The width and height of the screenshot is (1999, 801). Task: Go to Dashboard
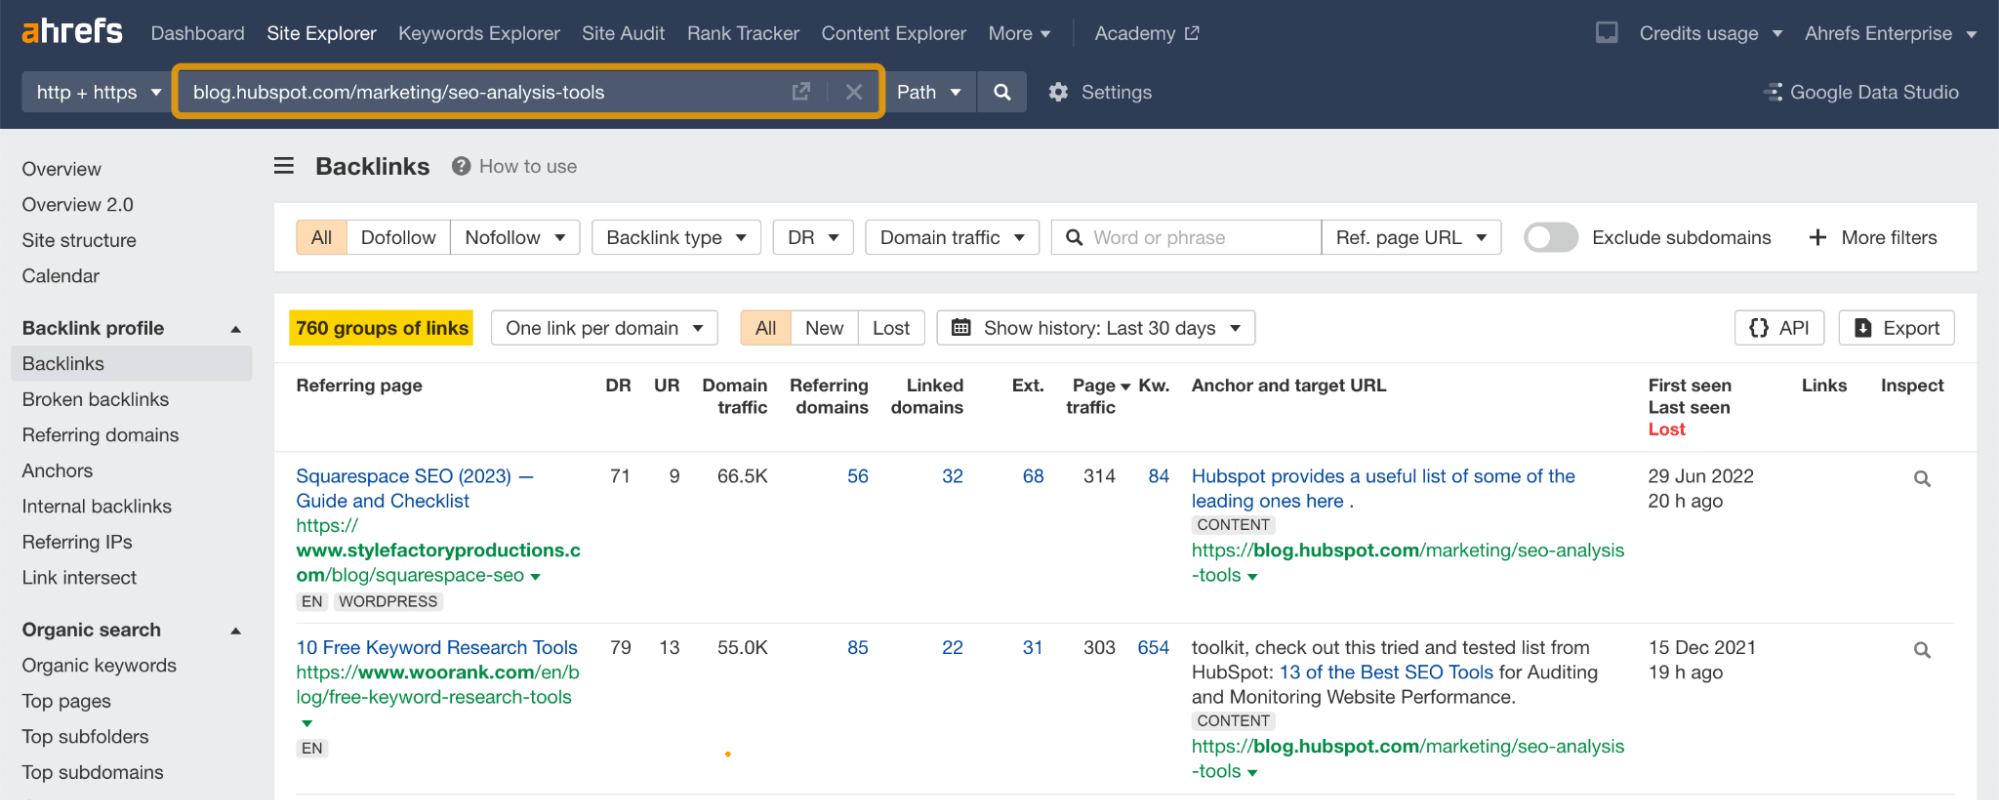tap(197, 33)
